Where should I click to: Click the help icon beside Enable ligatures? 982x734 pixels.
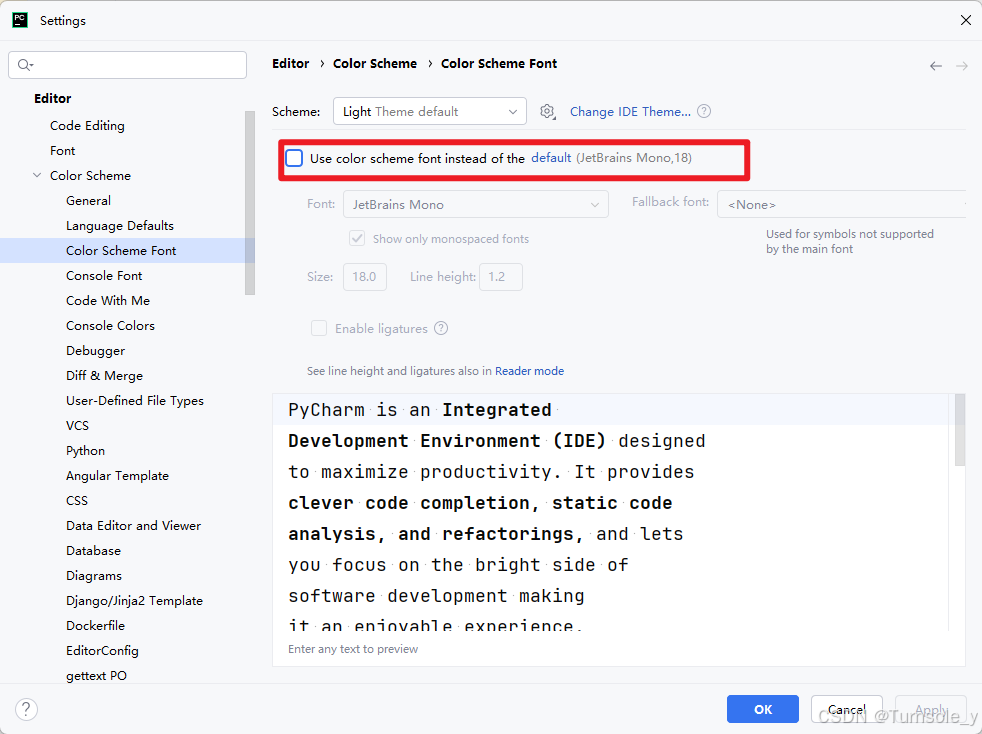tap(441, 328)
